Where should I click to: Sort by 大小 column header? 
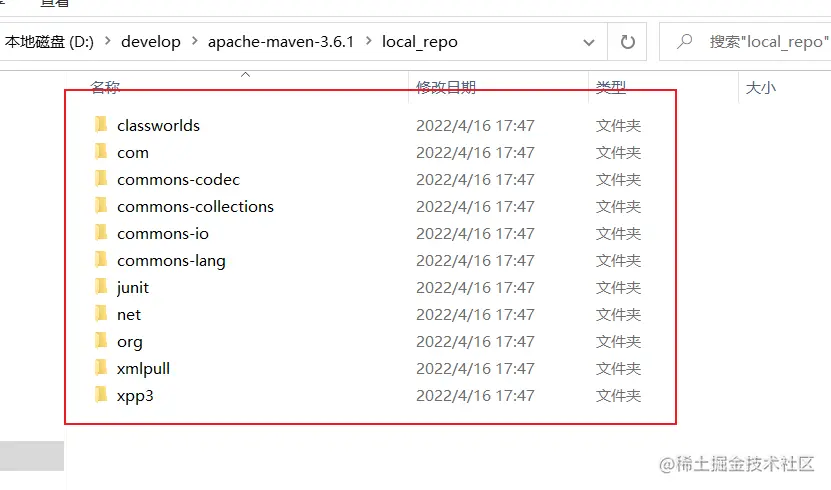(761, 87)
